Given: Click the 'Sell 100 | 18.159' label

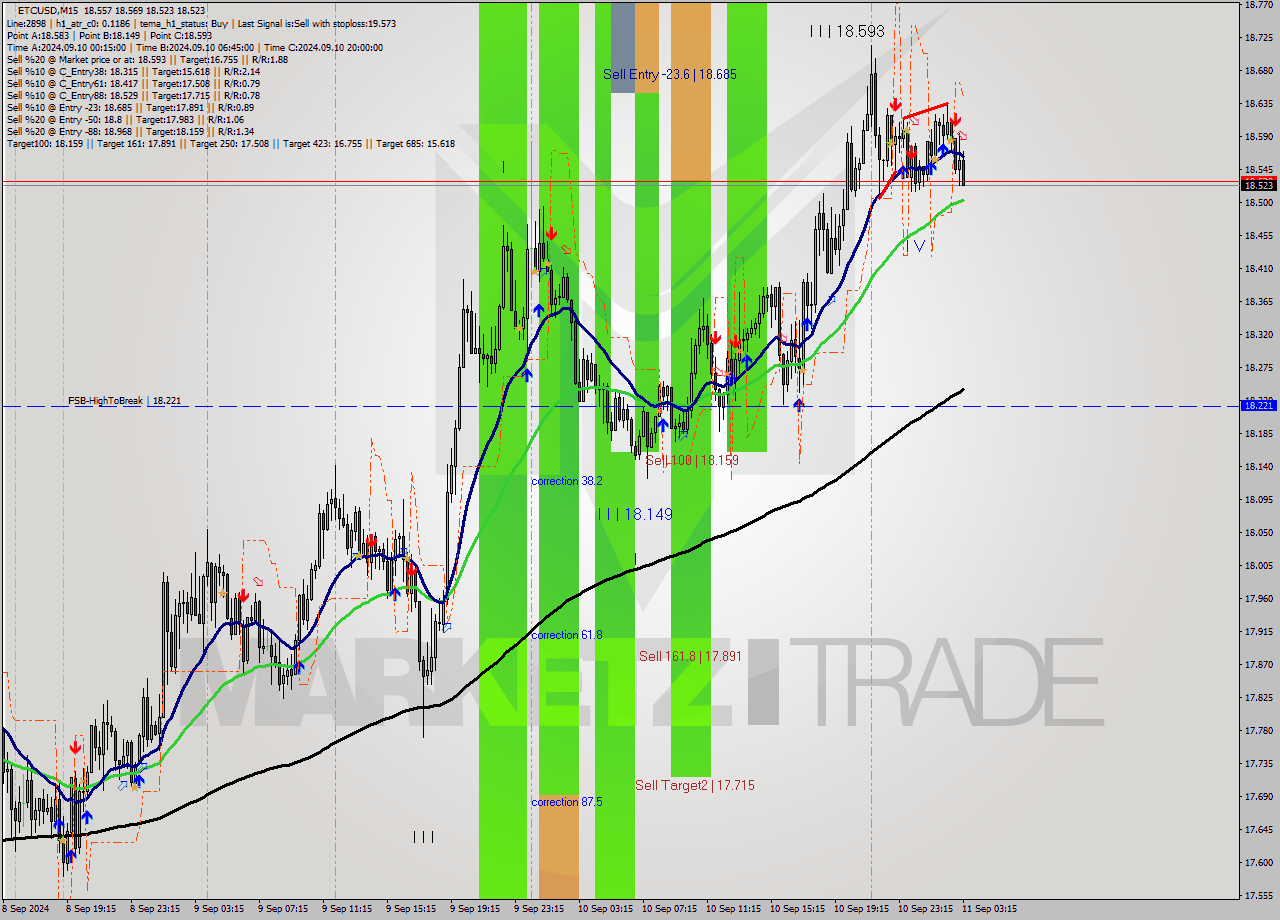Looking at the screenshot, I should click(x=692, y=460).
